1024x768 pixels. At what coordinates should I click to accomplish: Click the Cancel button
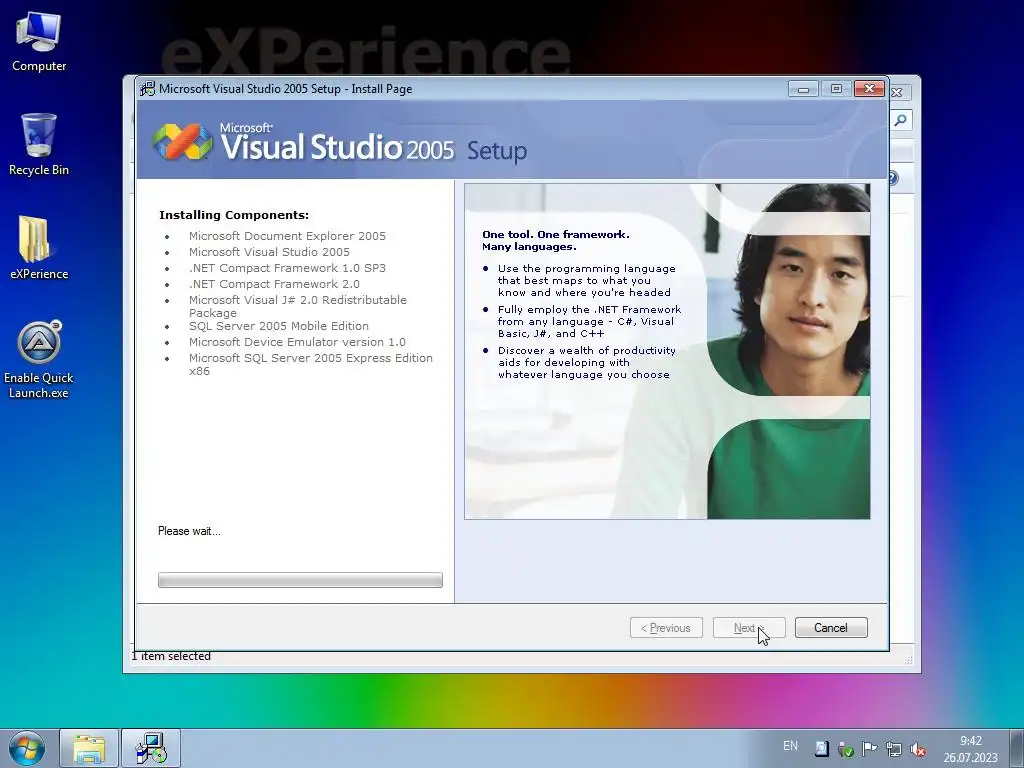(x=831, y=628)
